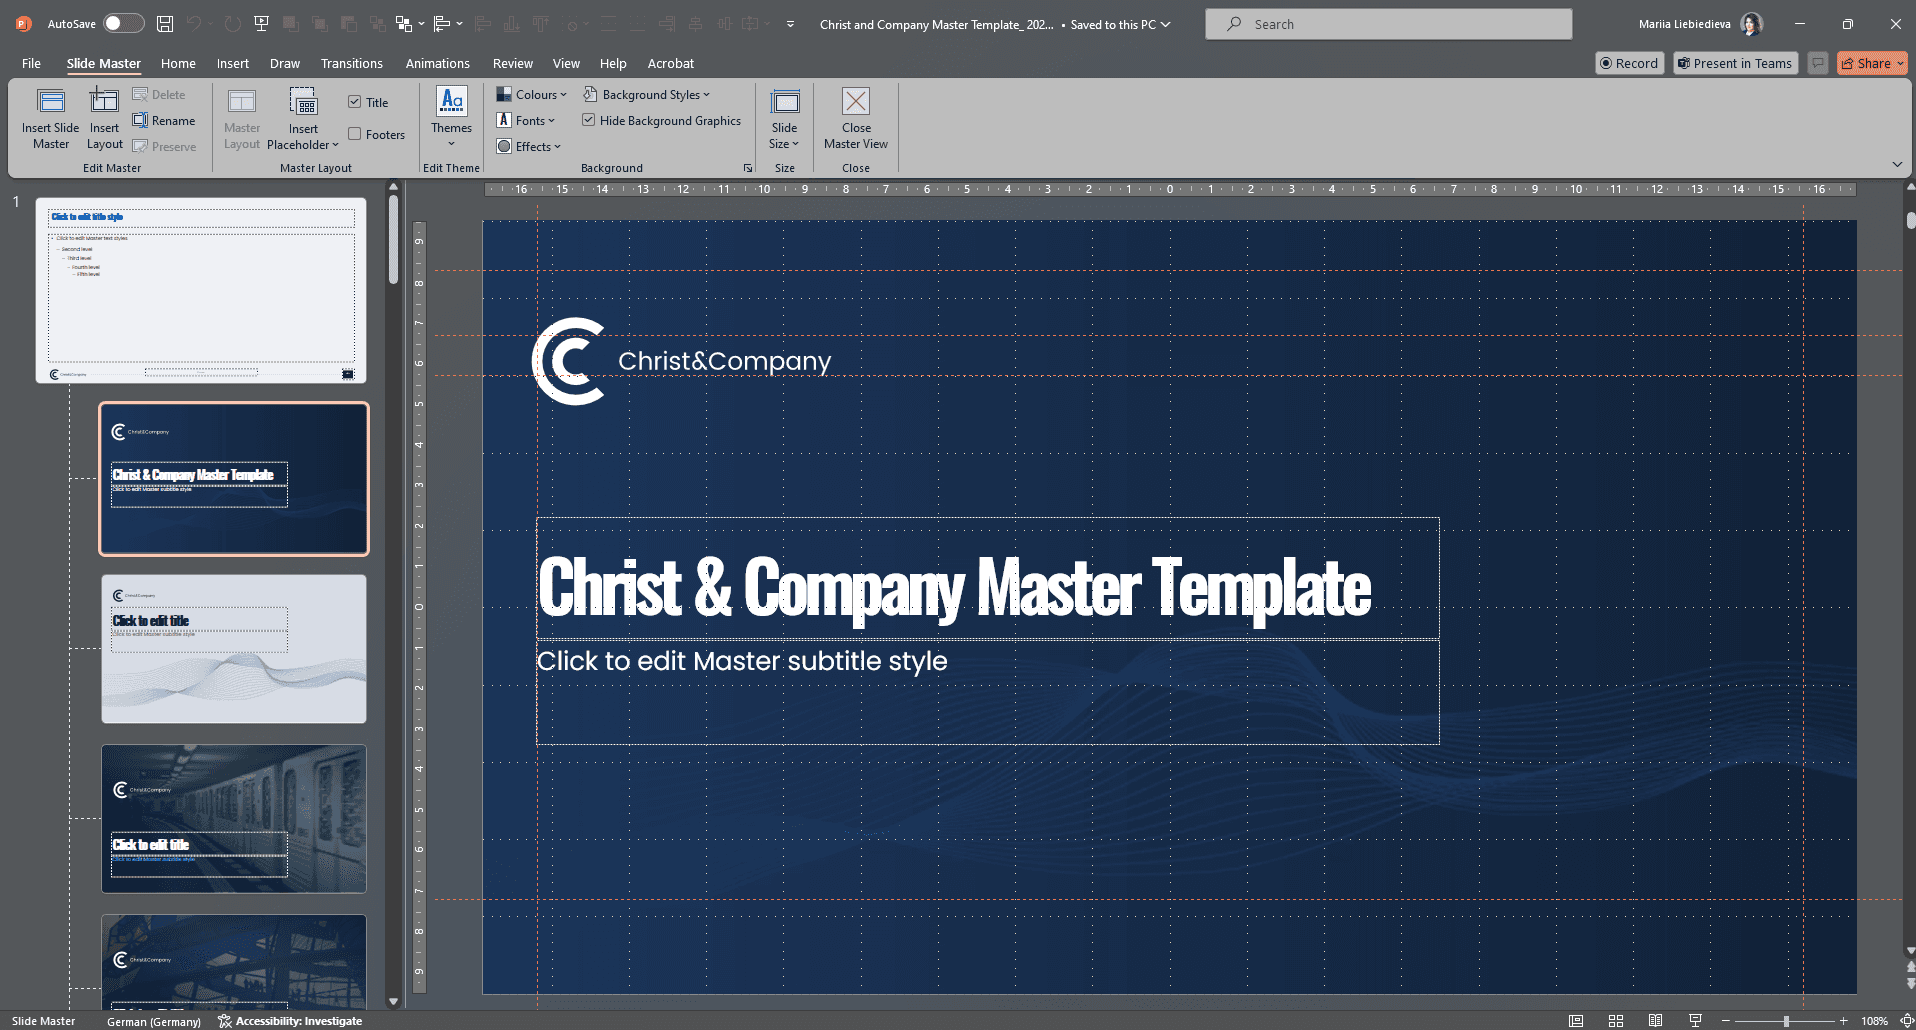1916x1030 pixels.
Task: Switch to Normal view in the status bar
Action: (1576, 1021)
